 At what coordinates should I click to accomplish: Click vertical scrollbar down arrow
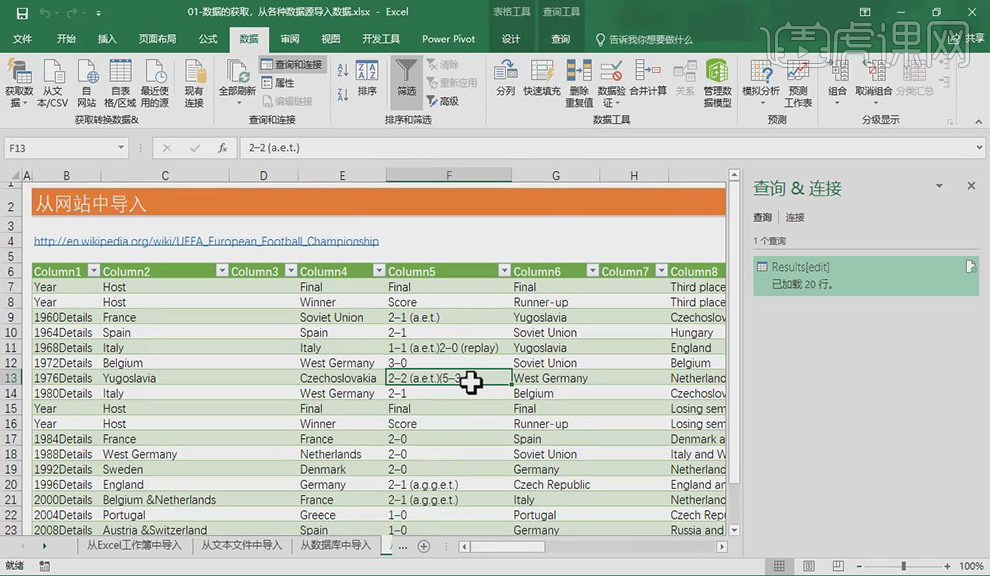pos(734,531)
